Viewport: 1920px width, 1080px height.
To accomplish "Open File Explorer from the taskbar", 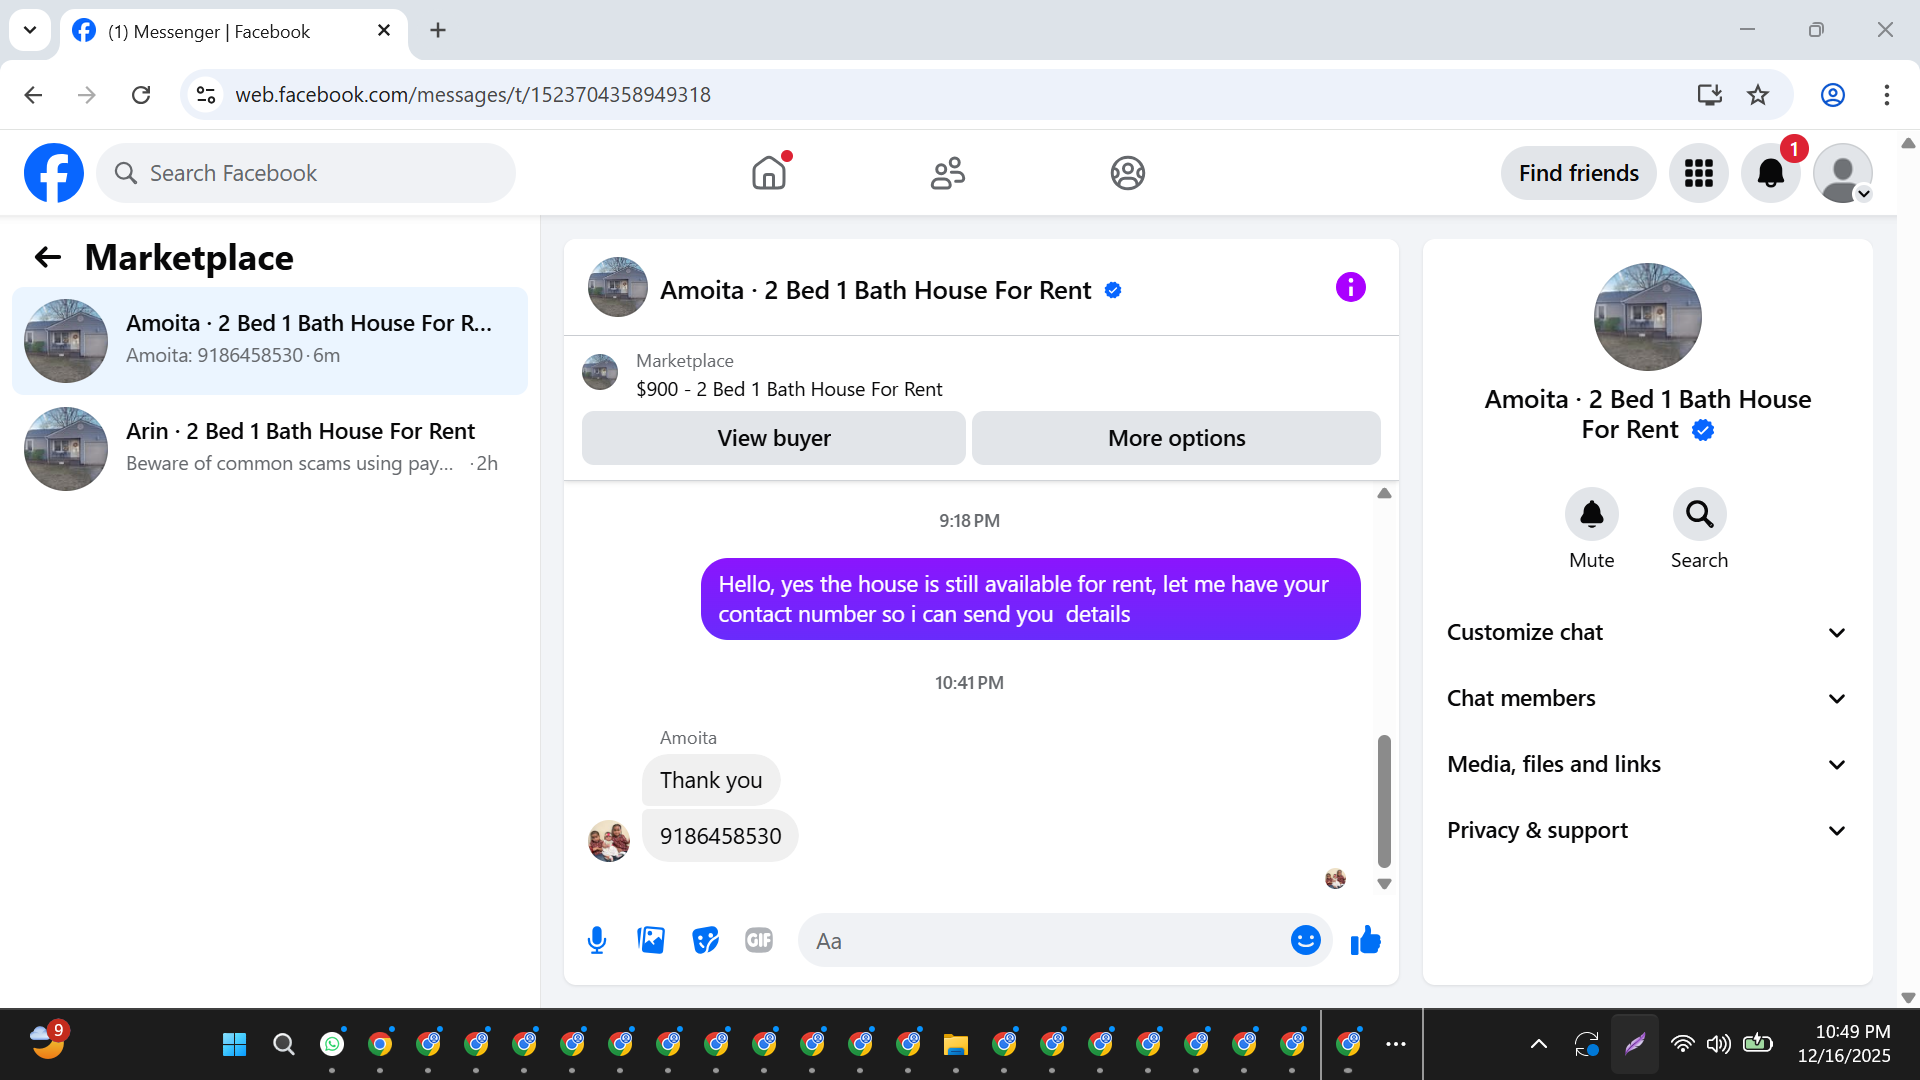I will tap(955, 1044).
